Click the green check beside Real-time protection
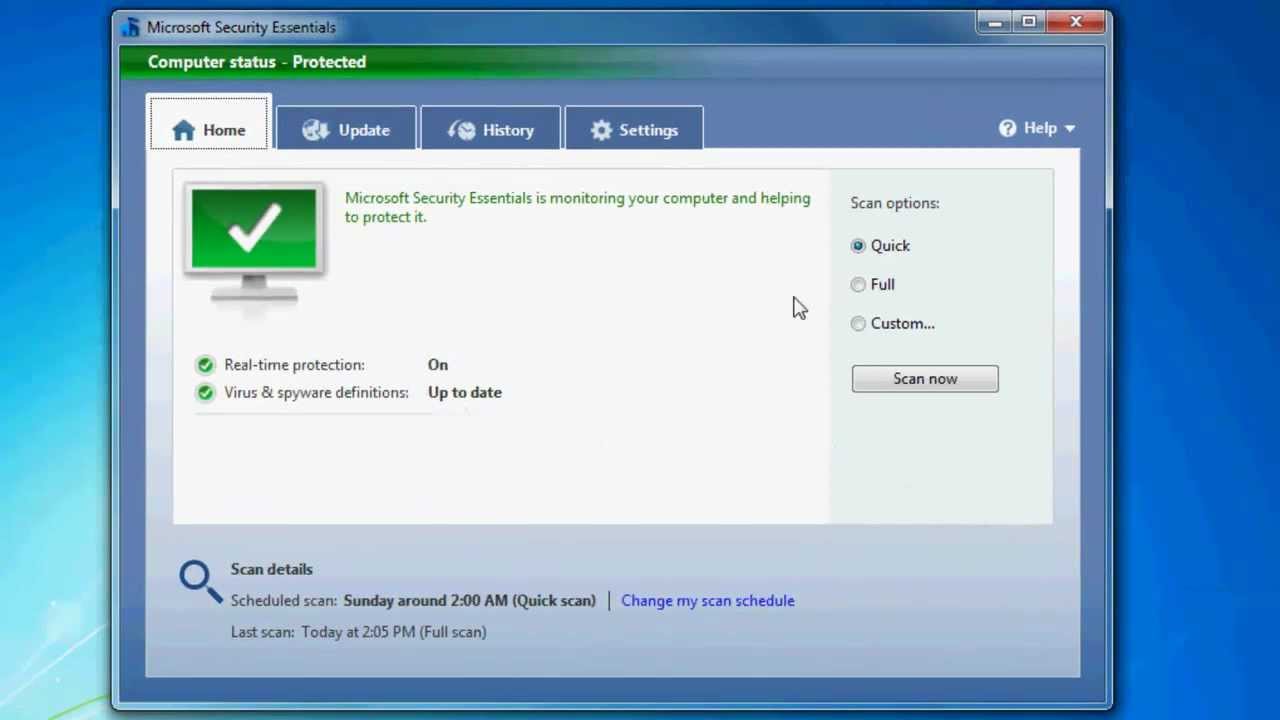 (205, 365)
